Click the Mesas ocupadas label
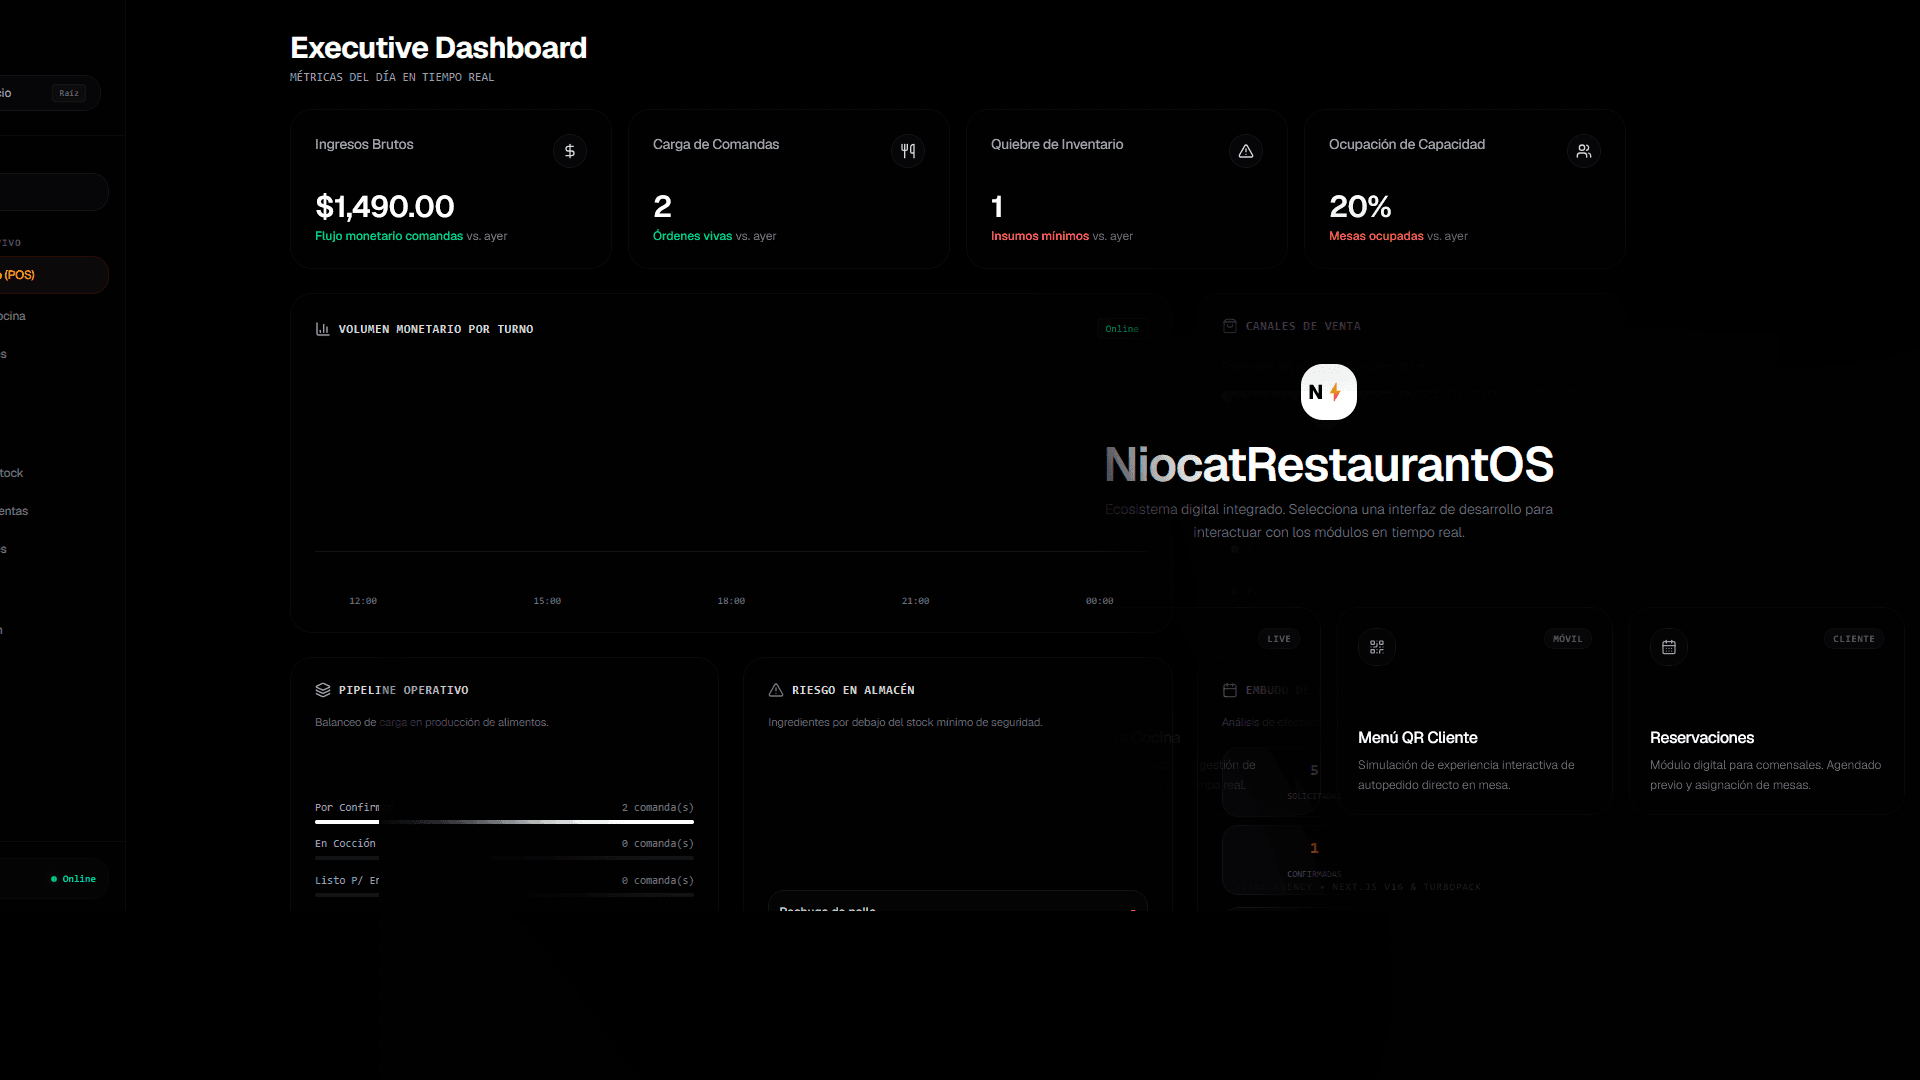The height and width of the screenshot is (1080, 1920). click(x=1376, y=236)
